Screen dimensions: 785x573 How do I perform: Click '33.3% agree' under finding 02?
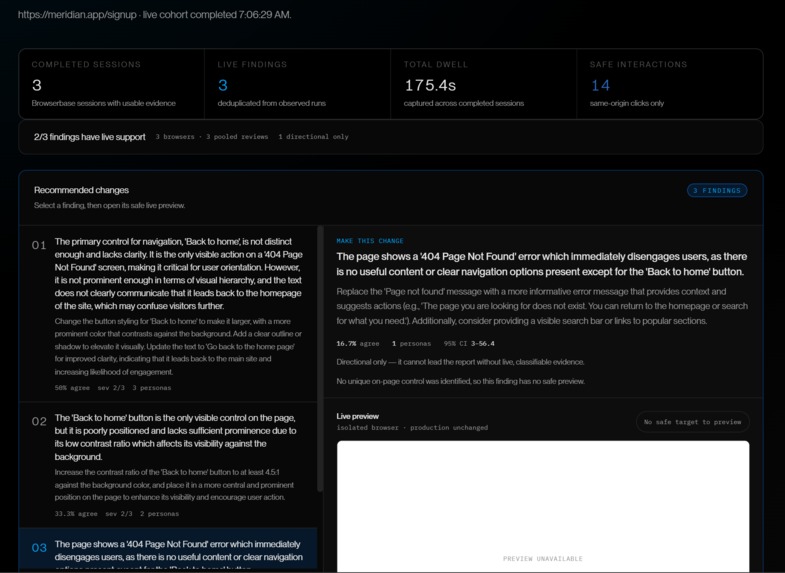[x=76, y=513]
